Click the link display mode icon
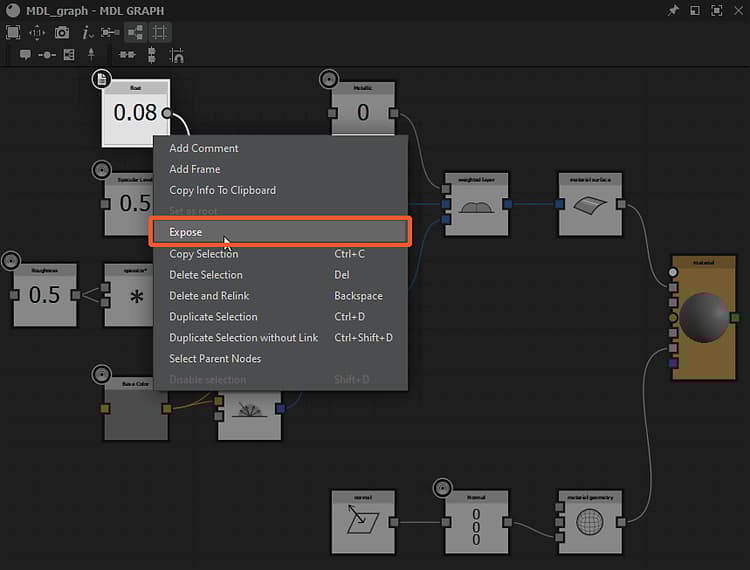This screenshot has height=570, width=750. point(110,33)
